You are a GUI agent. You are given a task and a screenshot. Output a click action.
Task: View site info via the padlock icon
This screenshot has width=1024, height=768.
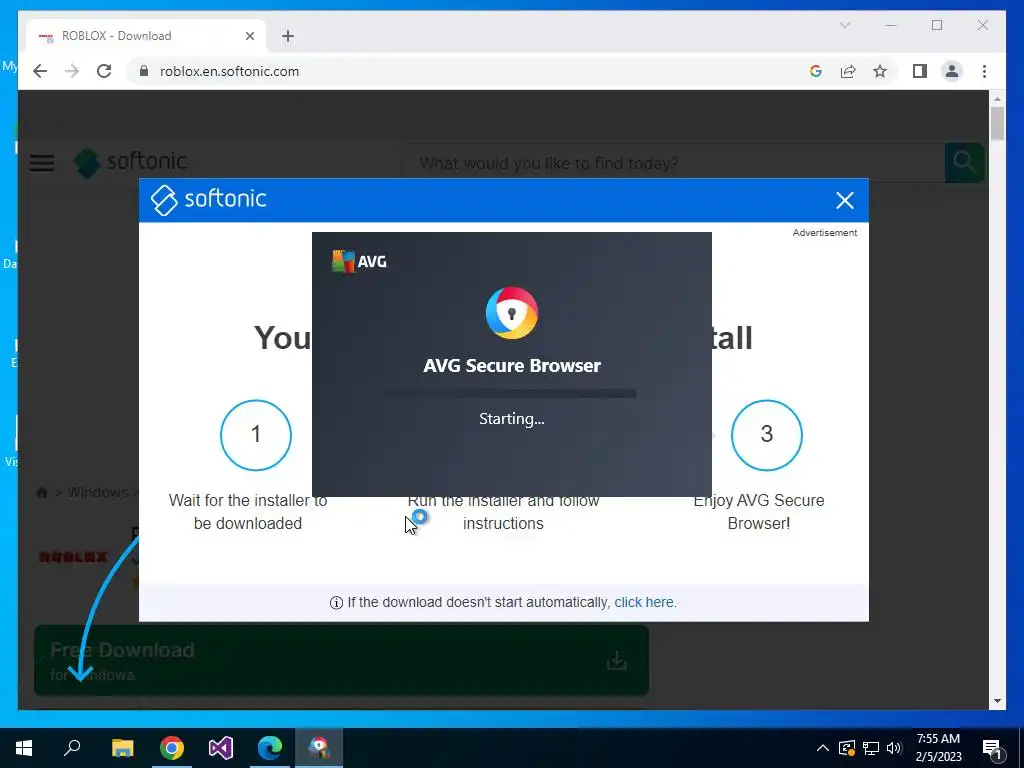(144, 71)
